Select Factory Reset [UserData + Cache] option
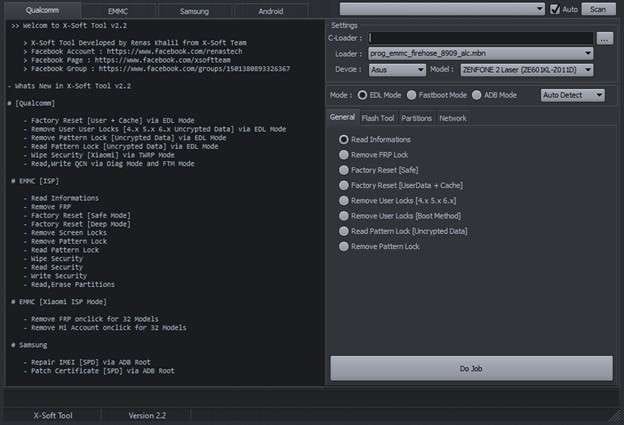624x425 pixels. point(401,185)
